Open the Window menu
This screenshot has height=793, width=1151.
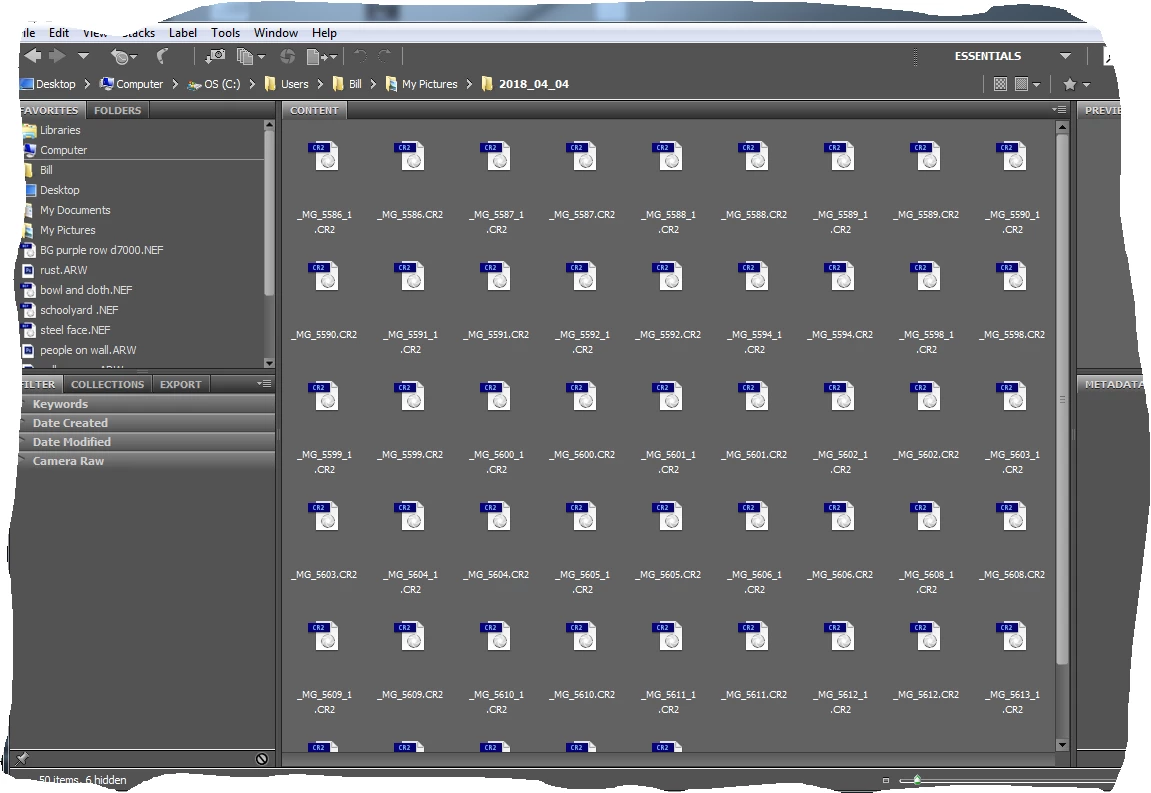276,33
